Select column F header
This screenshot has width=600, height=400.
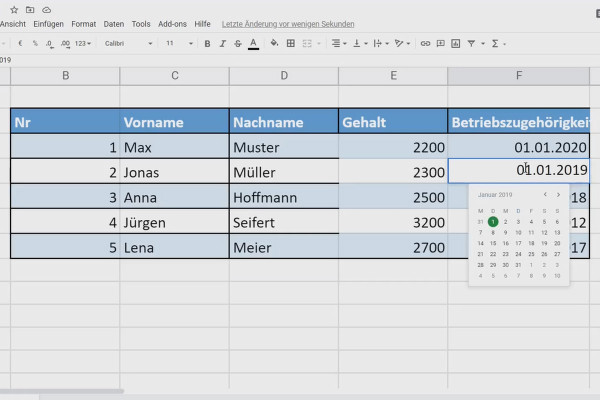(518, 76)
